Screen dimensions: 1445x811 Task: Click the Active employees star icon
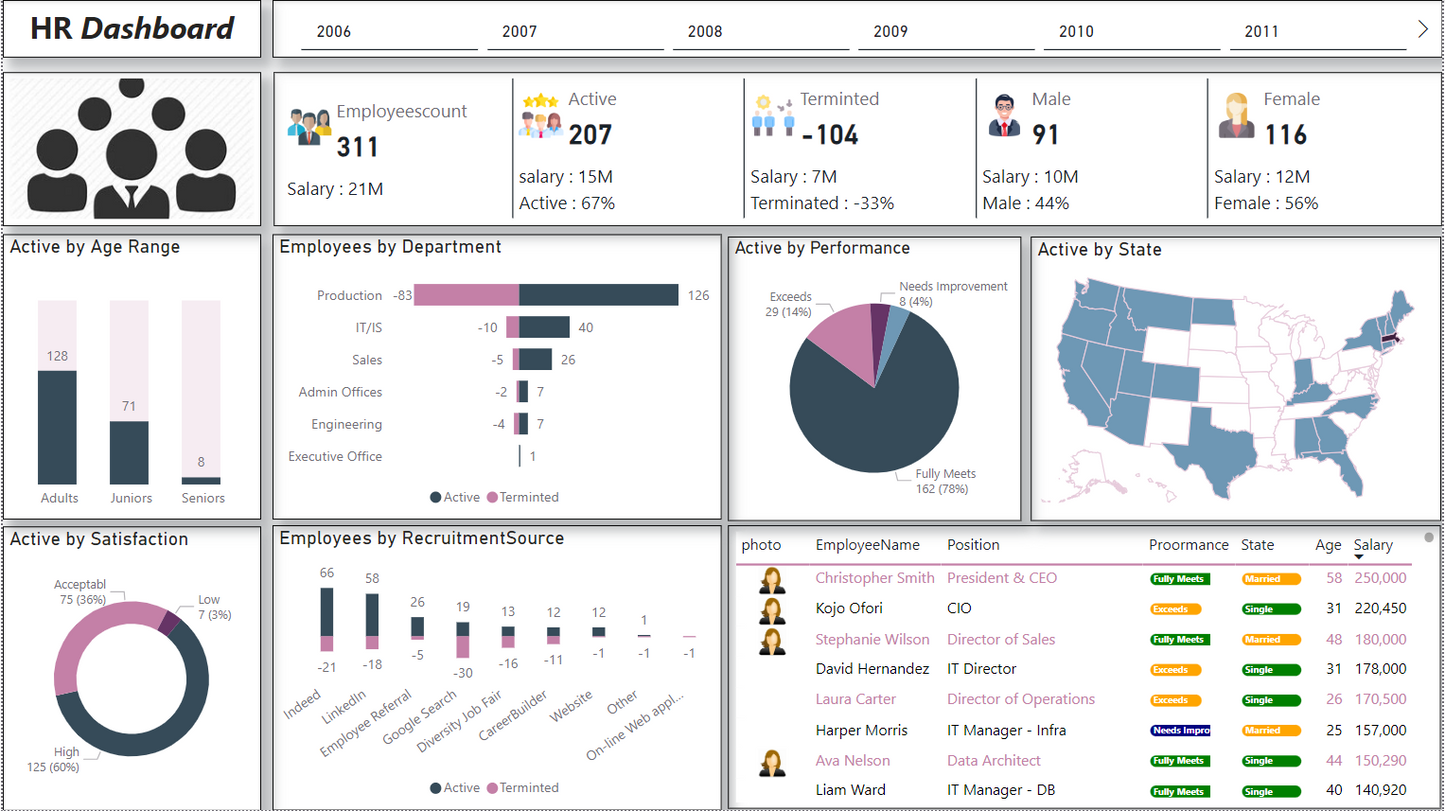pos(540,117)
